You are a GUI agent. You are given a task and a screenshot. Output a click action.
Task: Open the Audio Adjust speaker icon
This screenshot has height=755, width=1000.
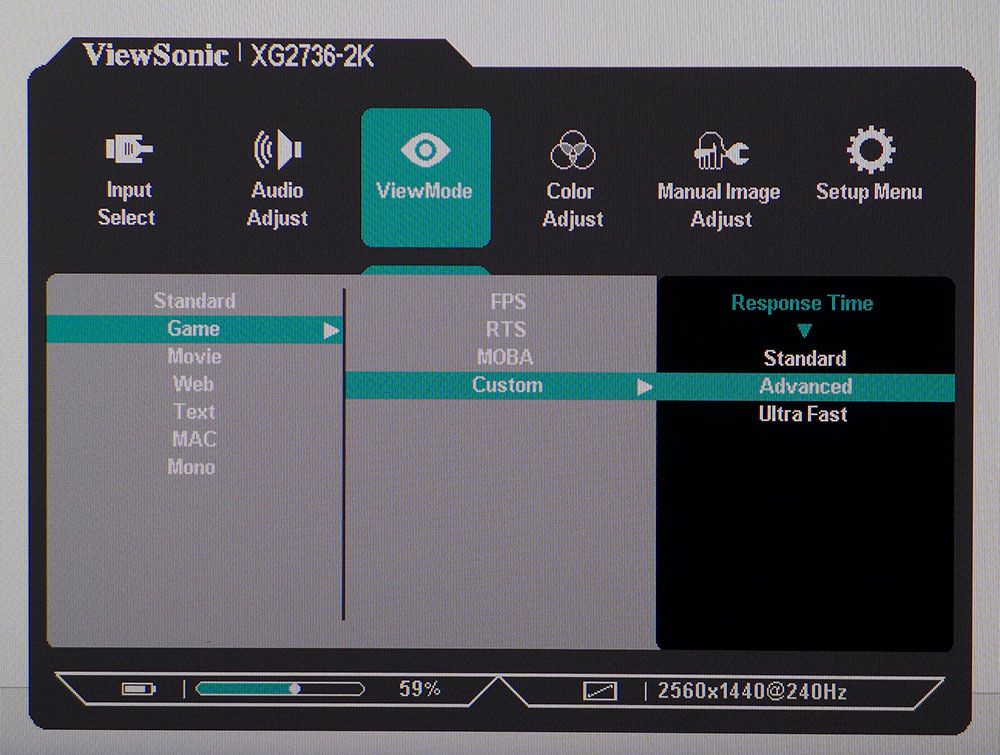click(x=278, y=149)
